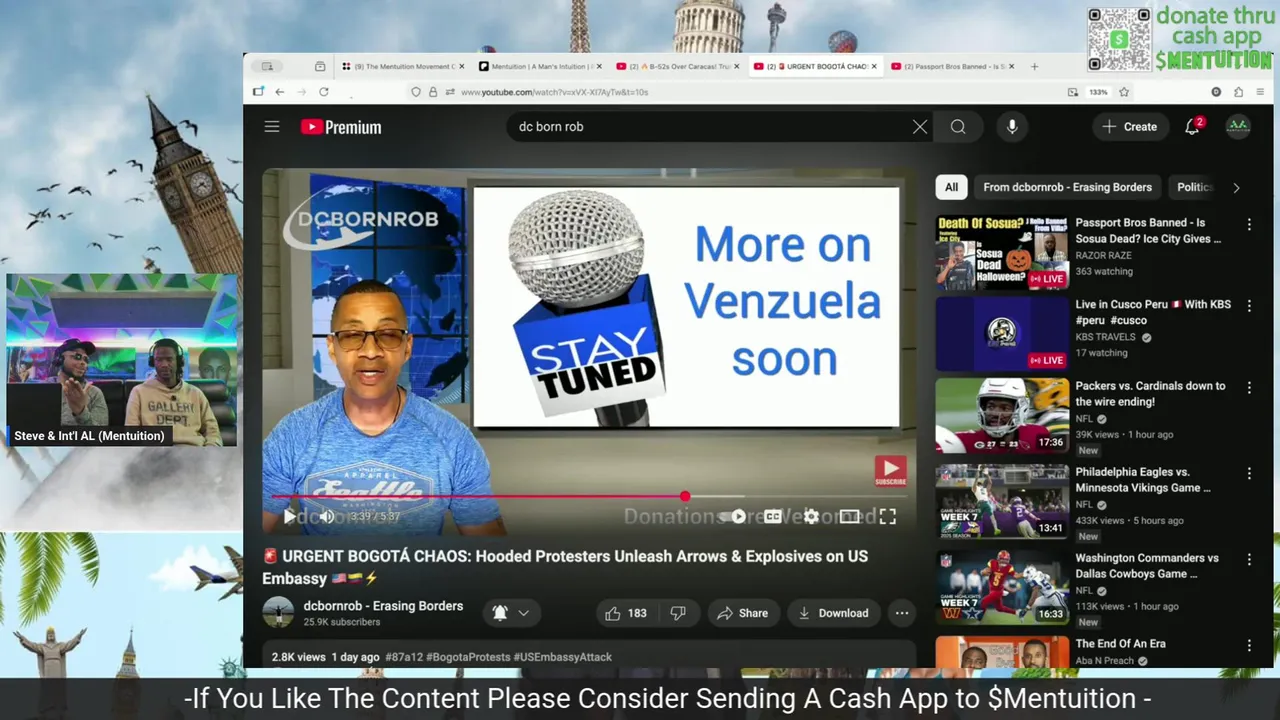
Task: Click the magnifier search button
Action: [958, 127]
